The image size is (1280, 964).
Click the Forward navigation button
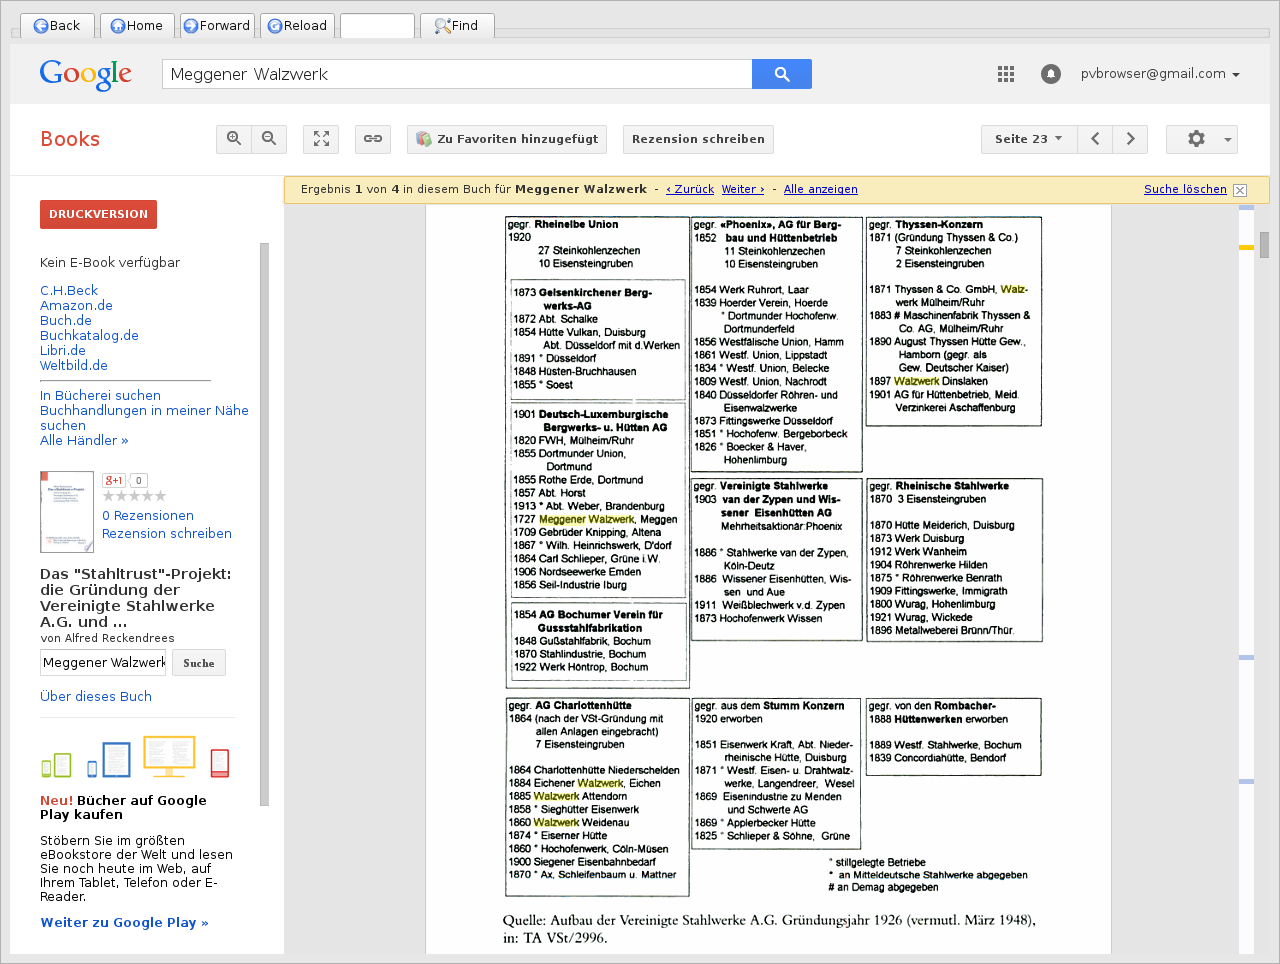tap(217, 25)
